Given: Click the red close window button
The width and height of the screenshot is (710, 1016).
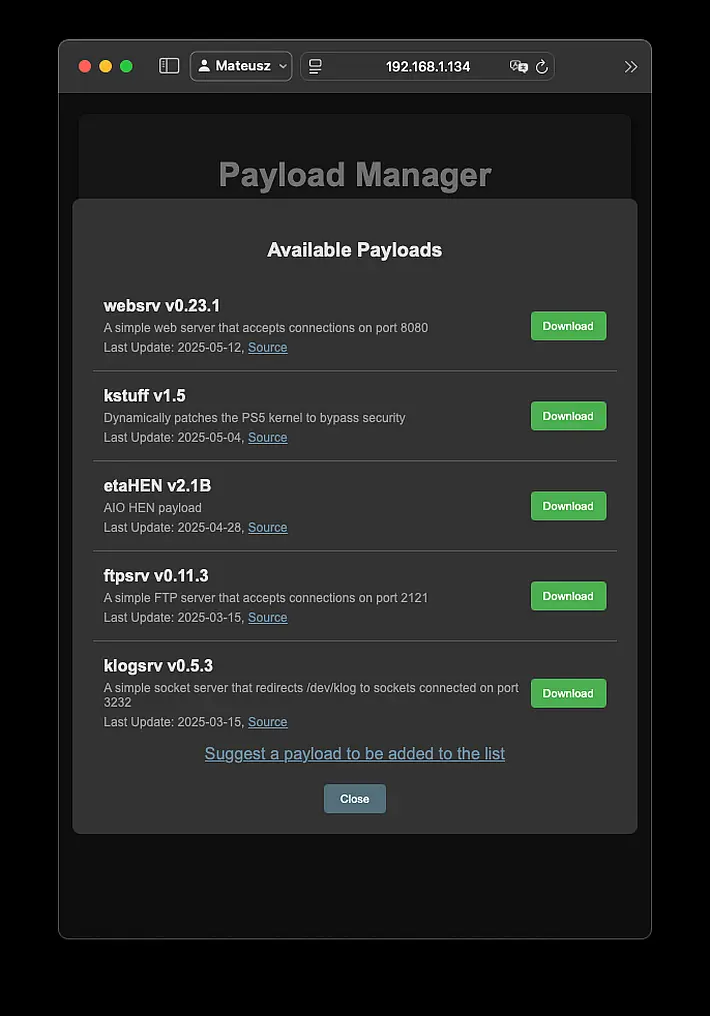Looking at the screenshot, I should coord(85,66).
